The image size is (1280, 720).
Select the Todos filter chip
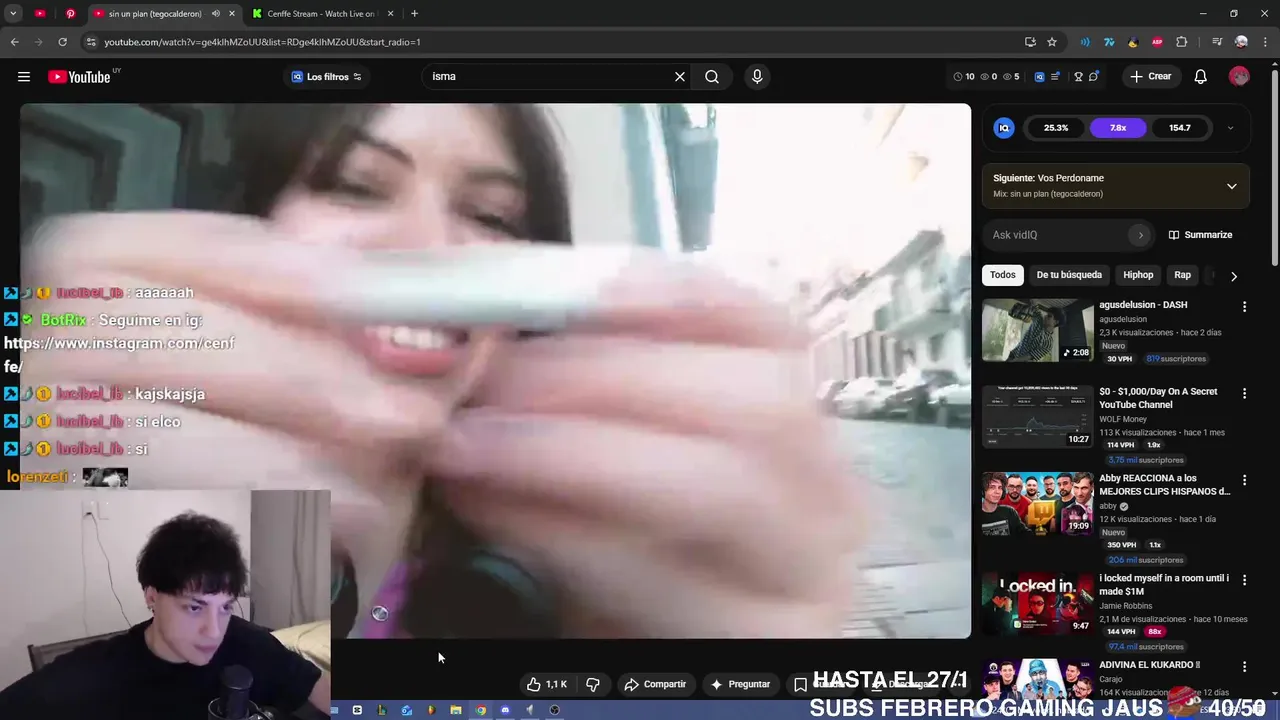[1003, 275]
